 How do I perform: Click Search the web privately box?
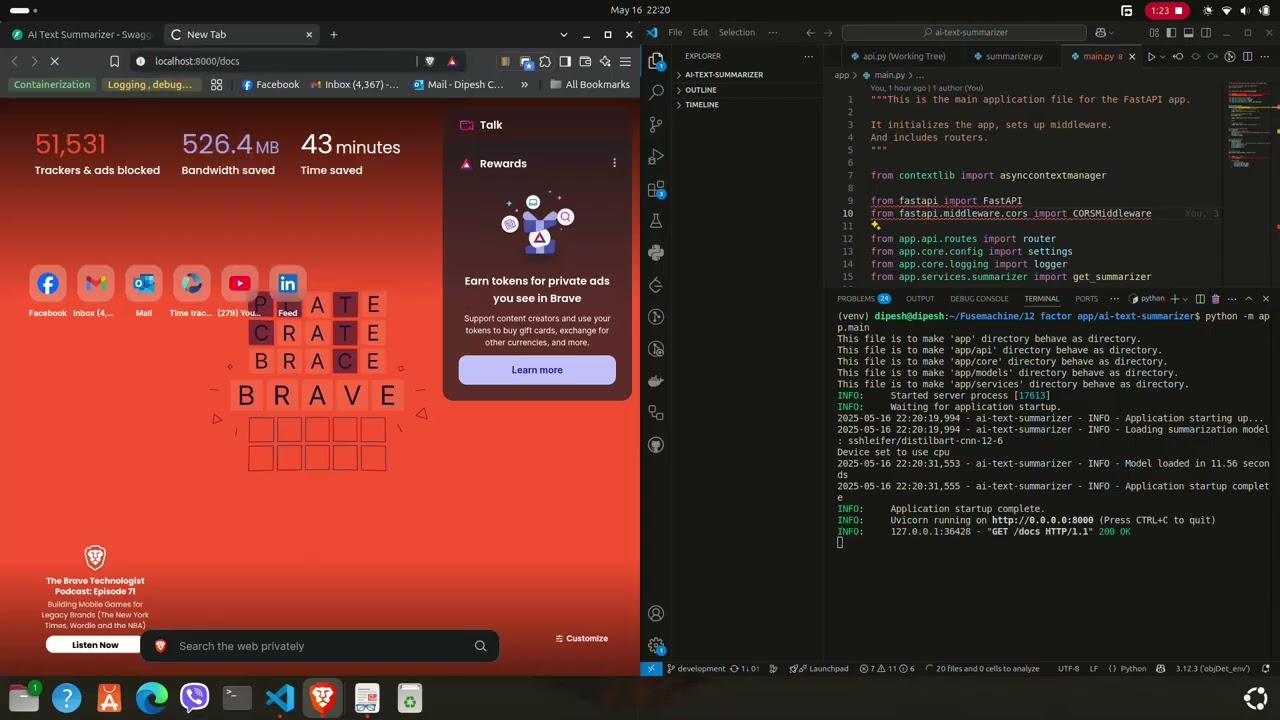pyautogui.click(x=319, y=646)
